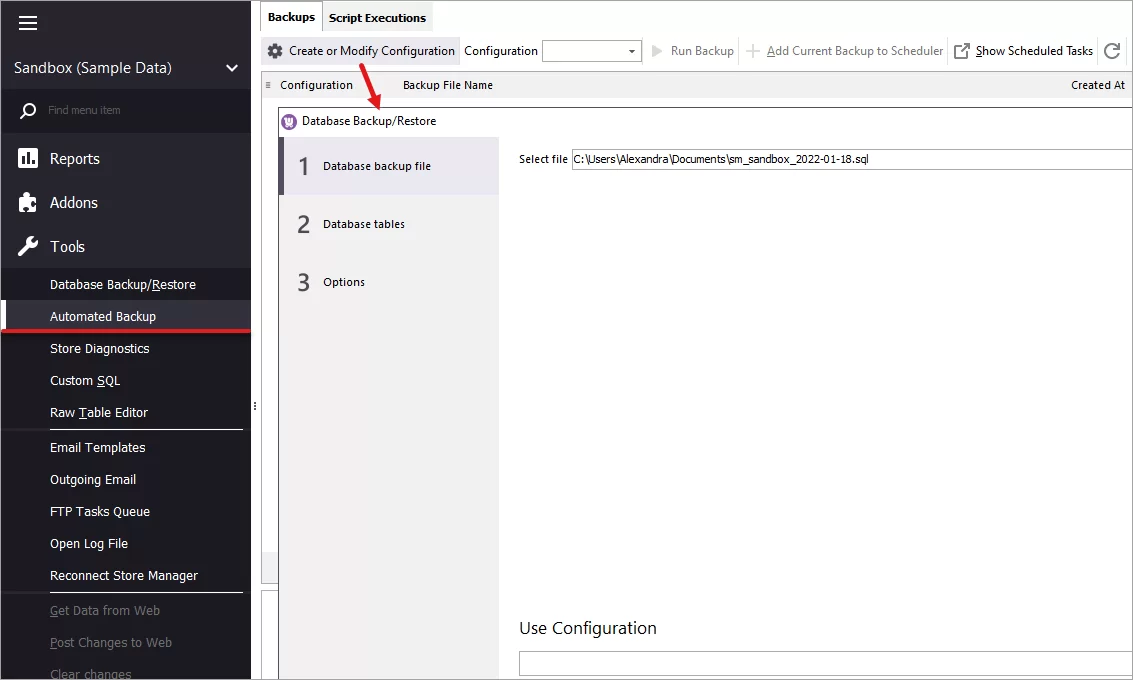Select the Database tables wizard step
The width and height of the screenshot is (1133, 680).
point(365,224)
